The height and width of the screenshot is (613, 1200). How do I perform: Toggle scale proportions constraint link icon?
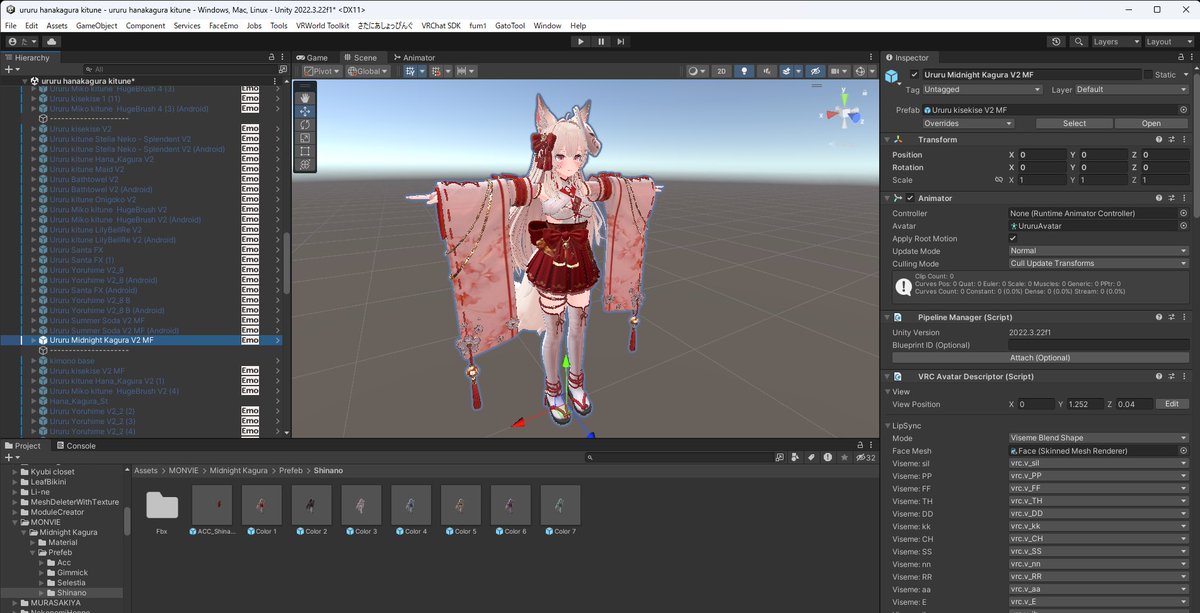pos(999,180)
